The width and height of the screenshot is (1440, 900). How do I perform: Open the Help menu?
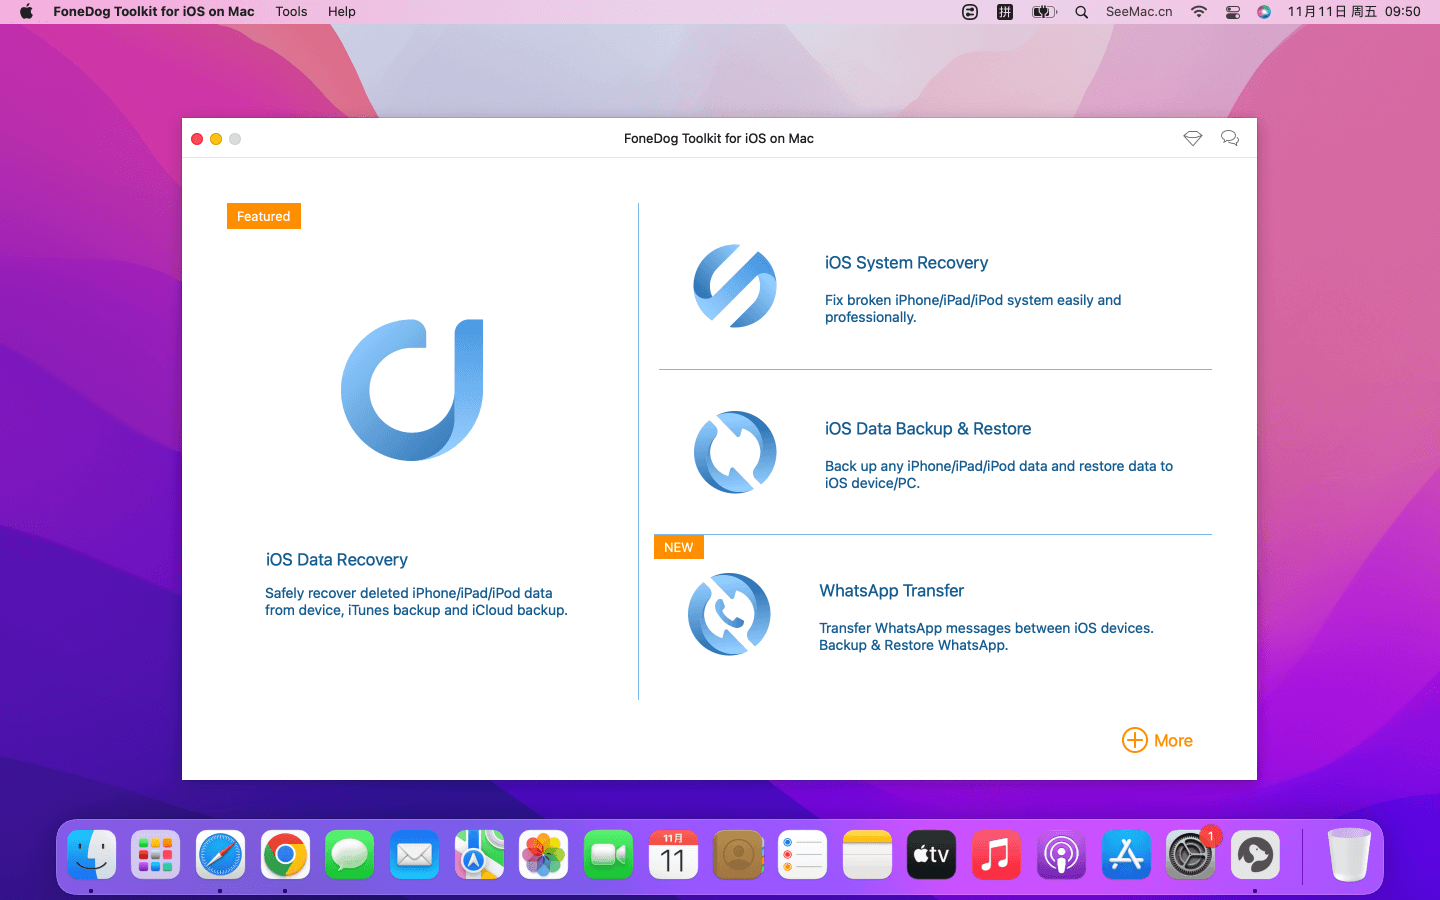click(x=342, y=12)
